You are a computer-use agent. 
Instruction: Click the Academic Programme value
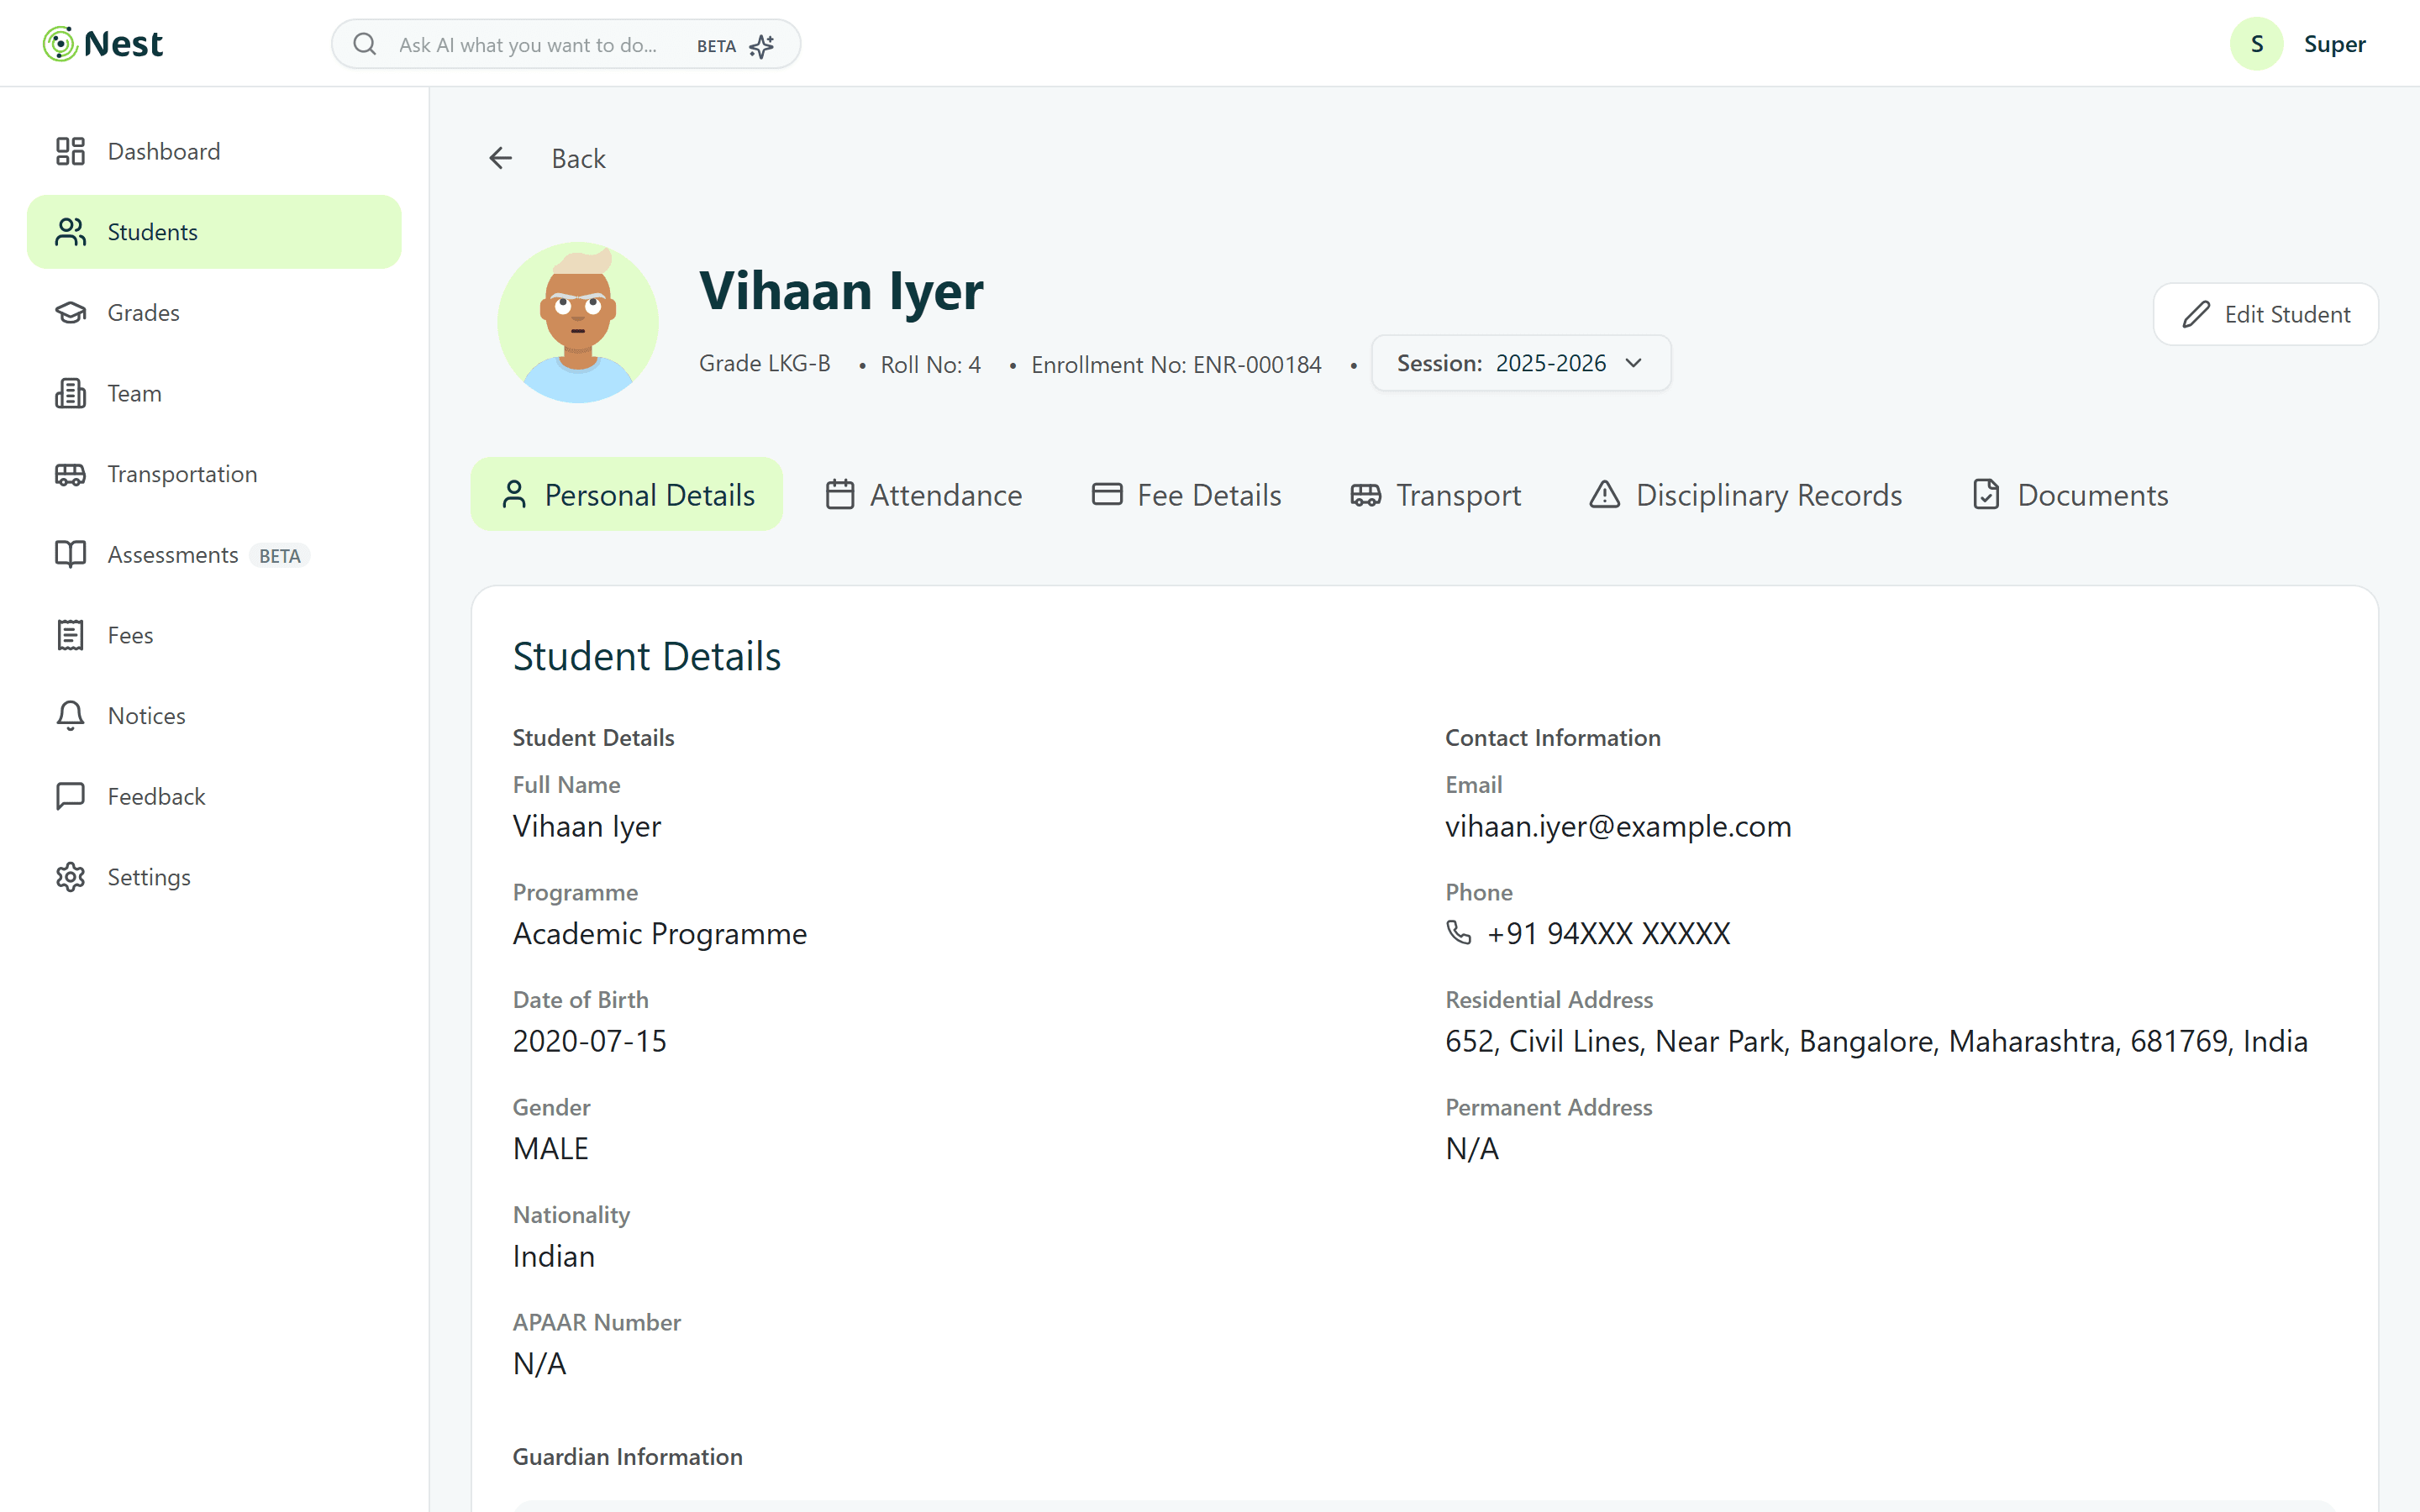tap(660, 933)
